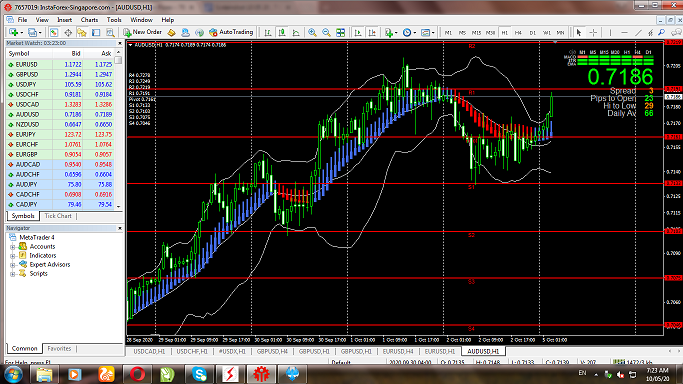Toggle chart Auto Scroll

[358, 32]
